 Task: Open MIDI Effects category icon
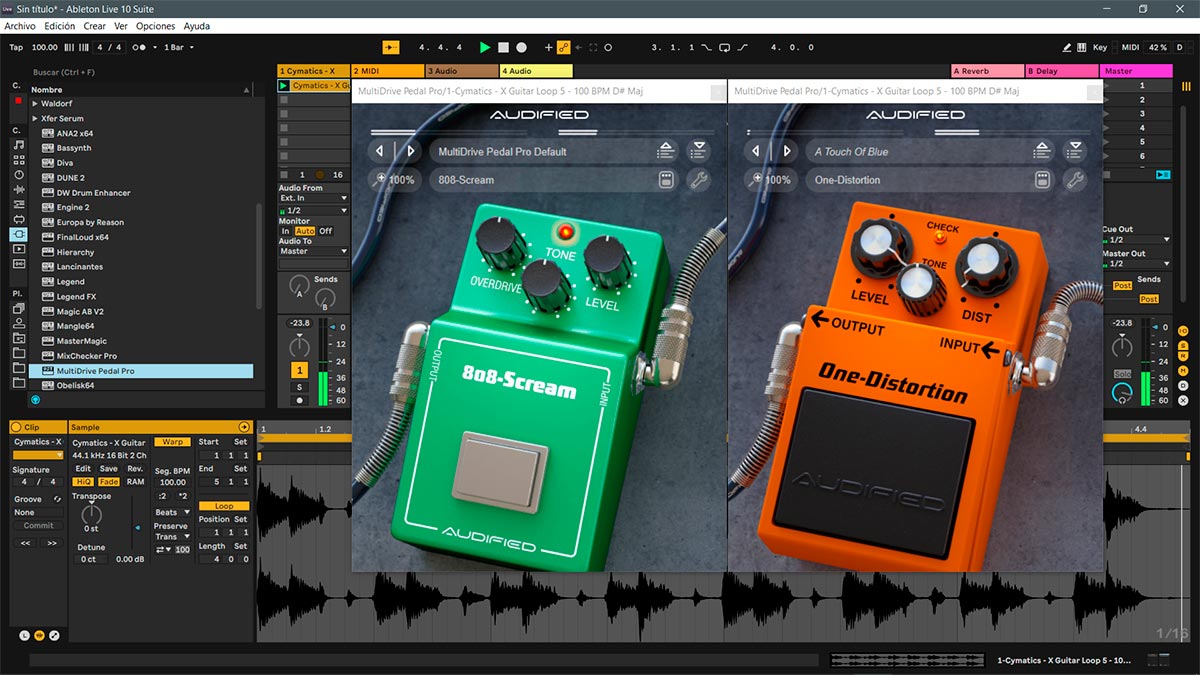tap(18, 205)
